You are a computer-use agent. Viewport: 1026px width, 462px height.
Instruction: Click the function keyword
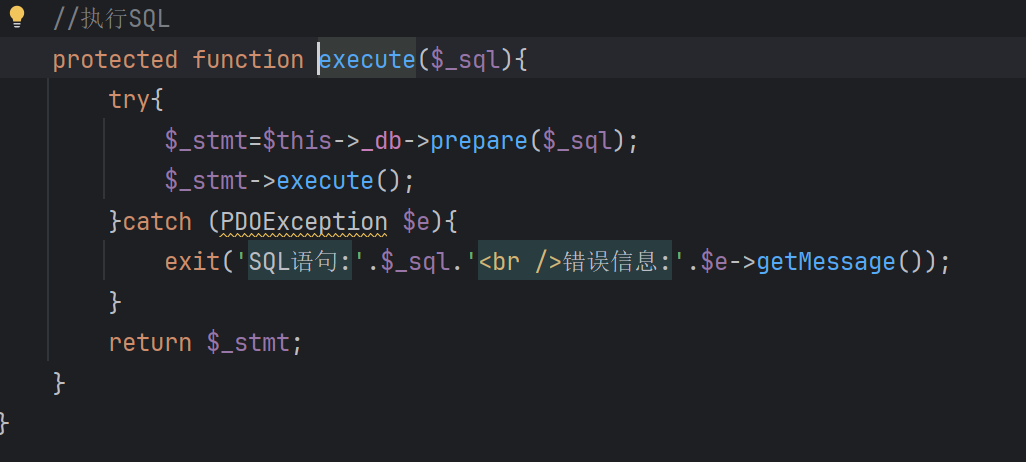point(248,60)
